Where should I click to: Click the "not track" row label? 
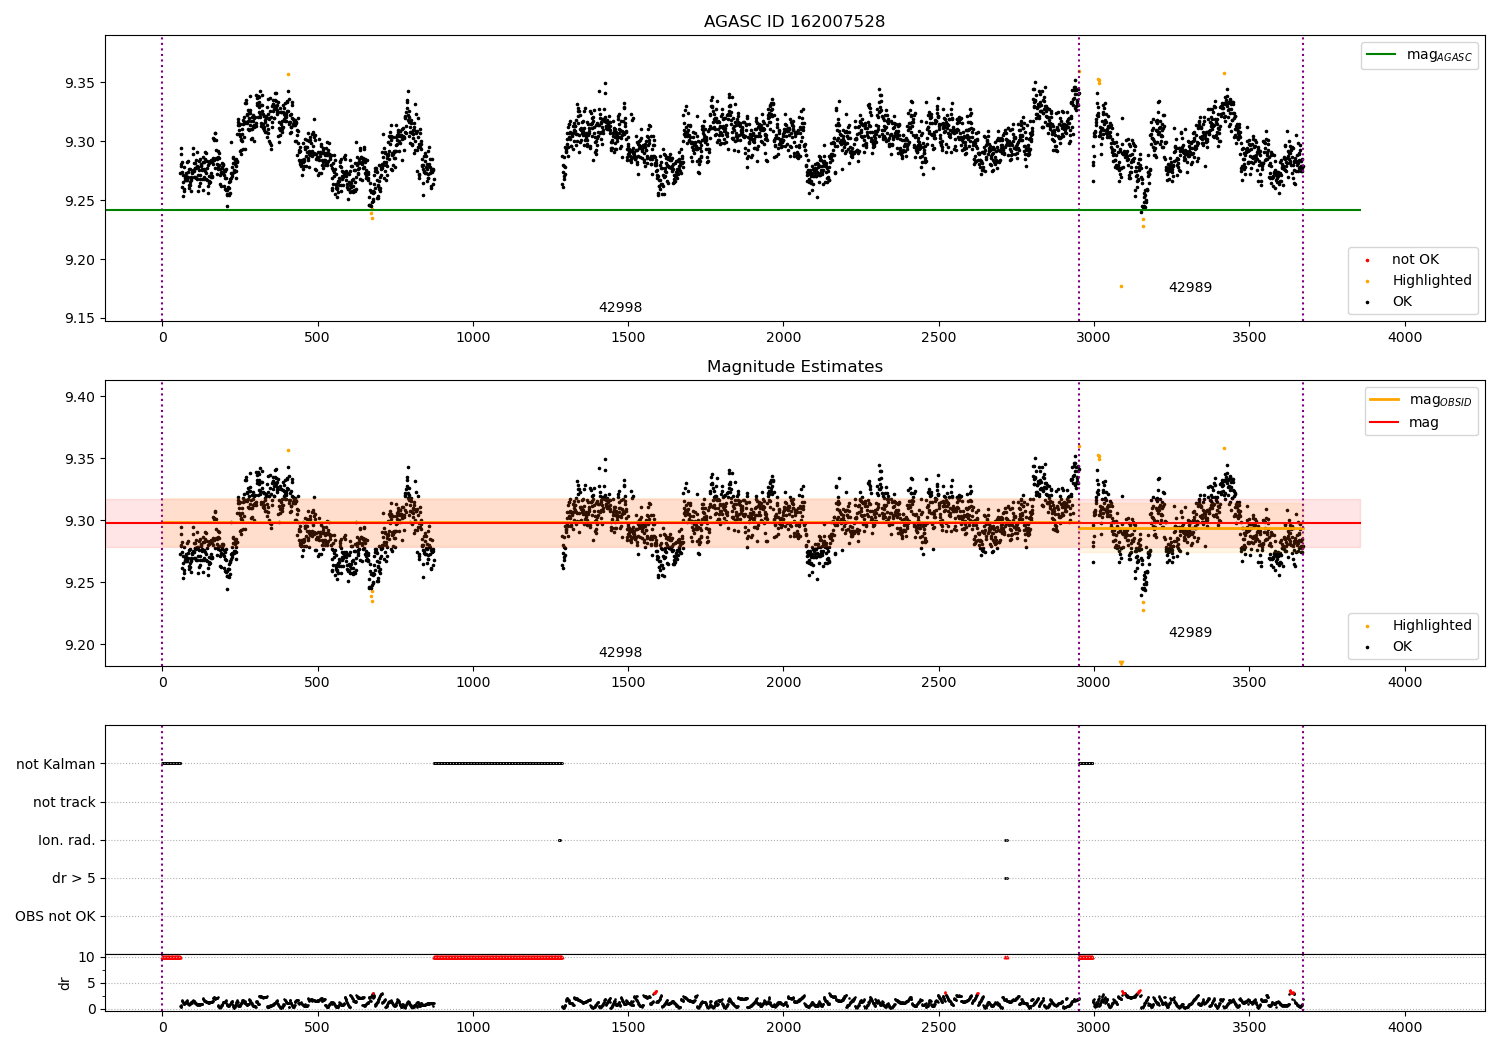64,802
